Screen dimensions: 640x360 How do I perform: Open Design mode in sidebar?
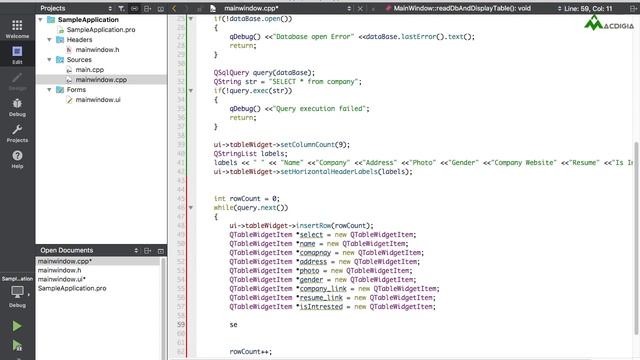17,81
